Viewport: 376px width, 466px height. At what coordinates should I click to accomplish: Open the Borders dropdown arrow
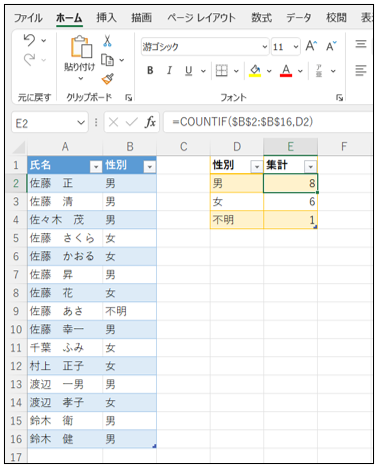click(x=236, y=71)
